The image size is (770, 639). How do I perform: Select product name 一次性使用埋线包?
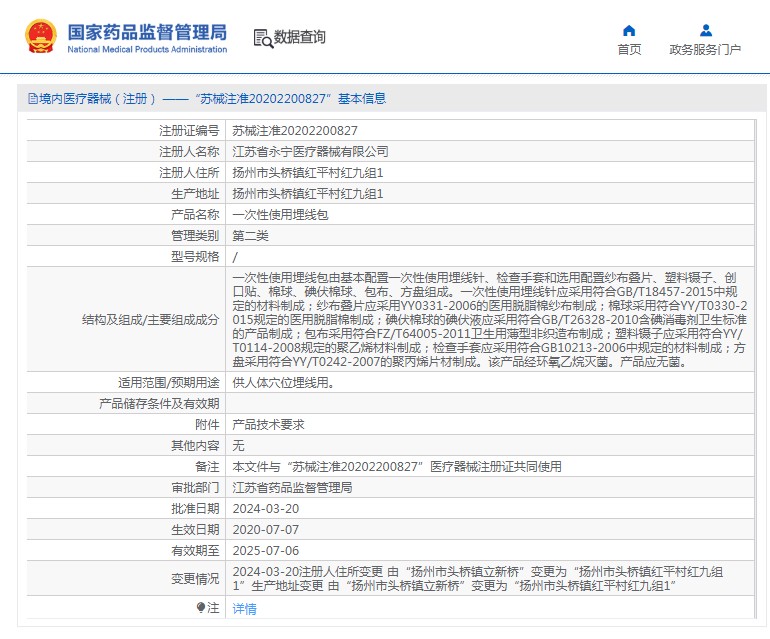click(x=280, y=215)
